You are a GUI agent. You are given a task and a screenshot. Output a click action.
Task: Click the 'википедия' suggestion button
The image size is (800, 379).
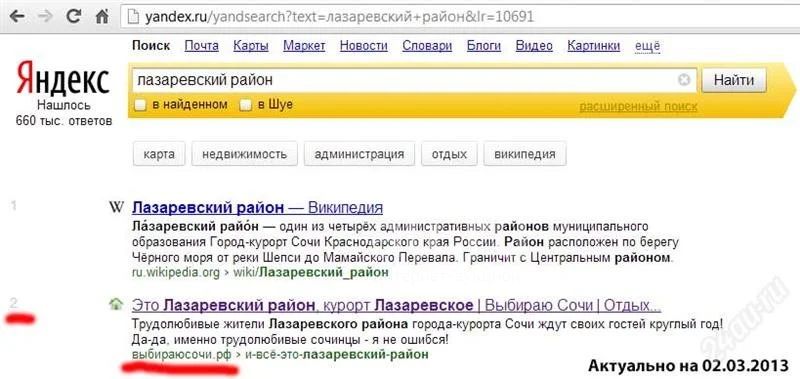click(x=525, y=154)
